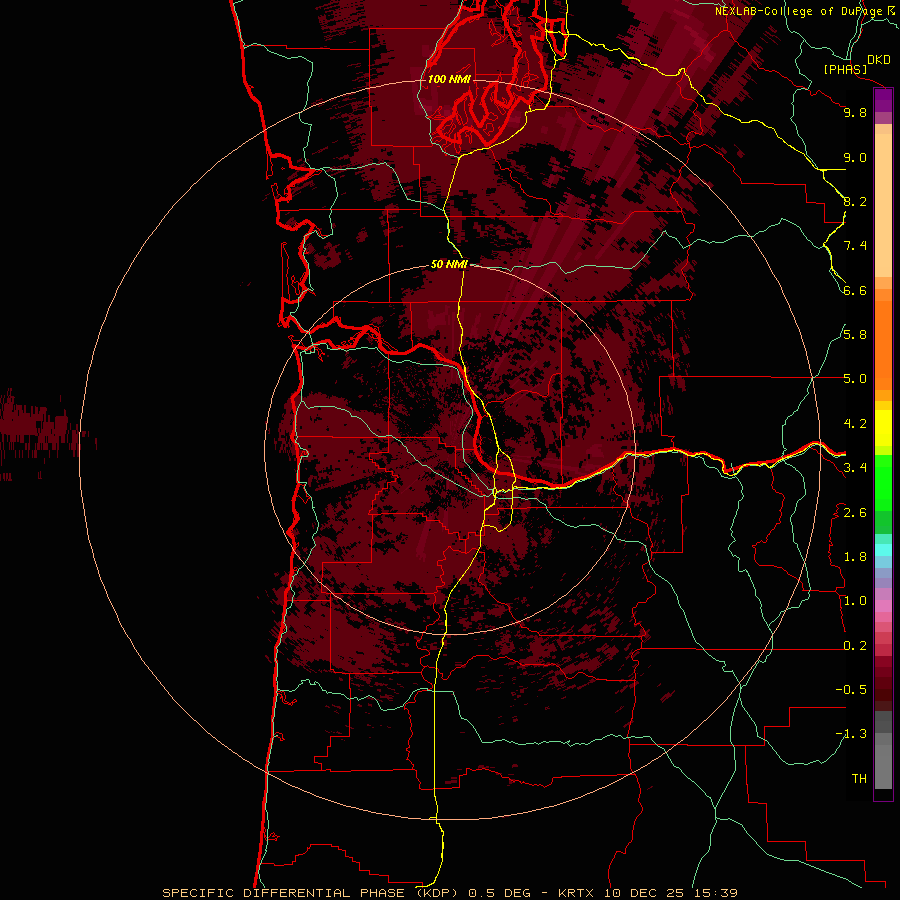Click the DKD product label
This screenshot has width=900, height=900.
[879, 60]
